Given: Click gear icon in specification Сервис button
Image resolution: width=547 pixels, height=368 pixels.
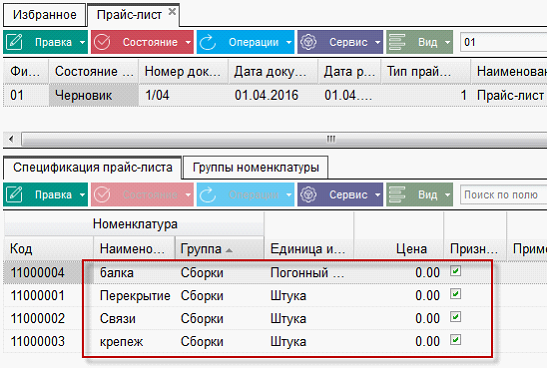Looking at the screenshot, I should [308, 195].
